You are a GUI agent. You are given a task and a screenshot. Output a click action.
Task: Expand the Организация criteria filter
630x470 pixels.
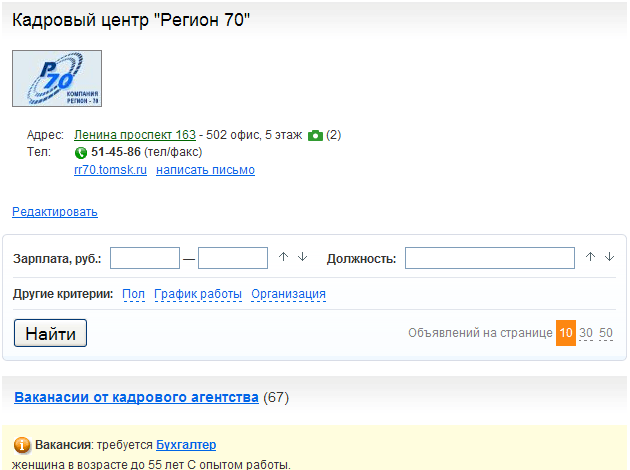coord(288,294)
